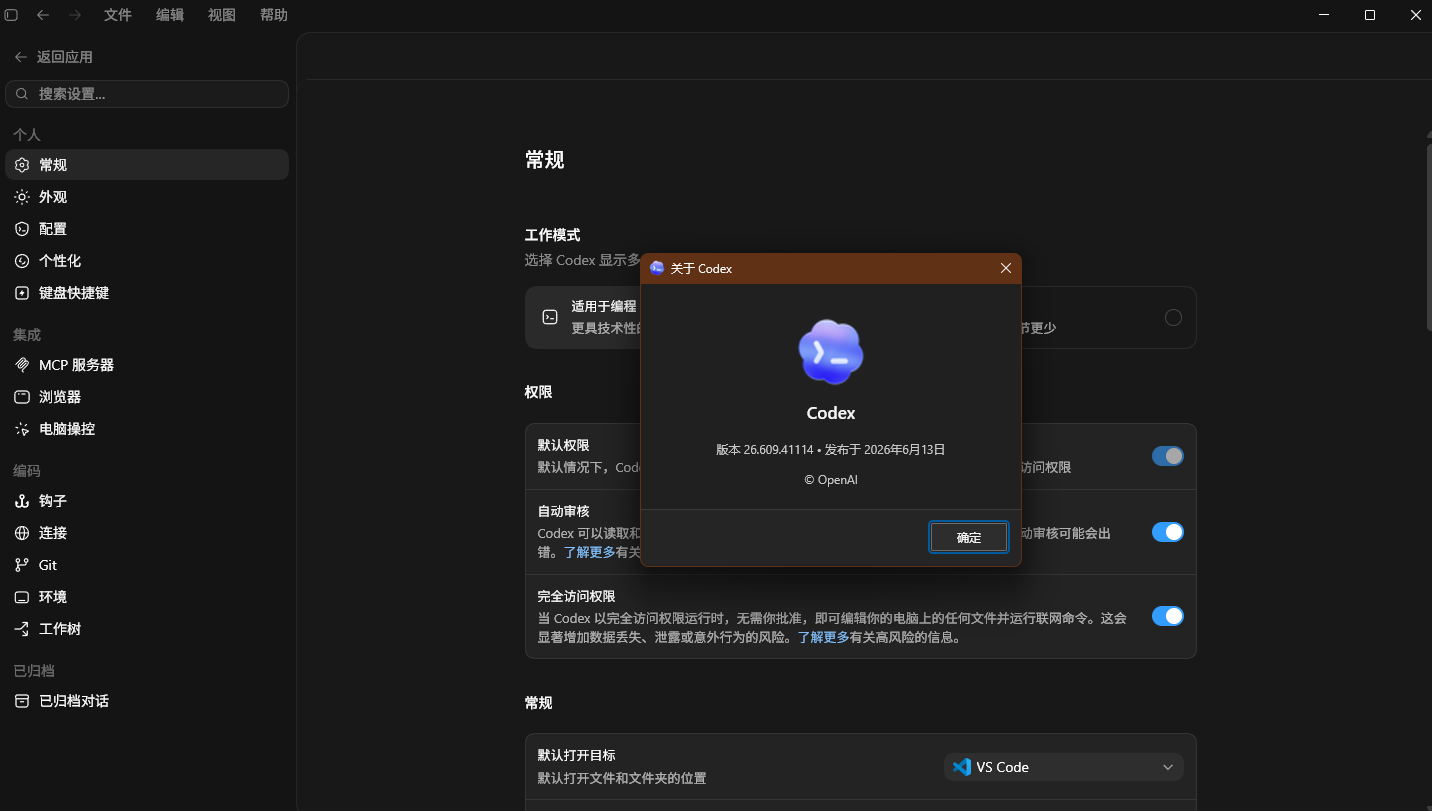This screenshot has width=1432, height=811.
Task: Click the 已归档 sidebar group label
Action: 33,670
